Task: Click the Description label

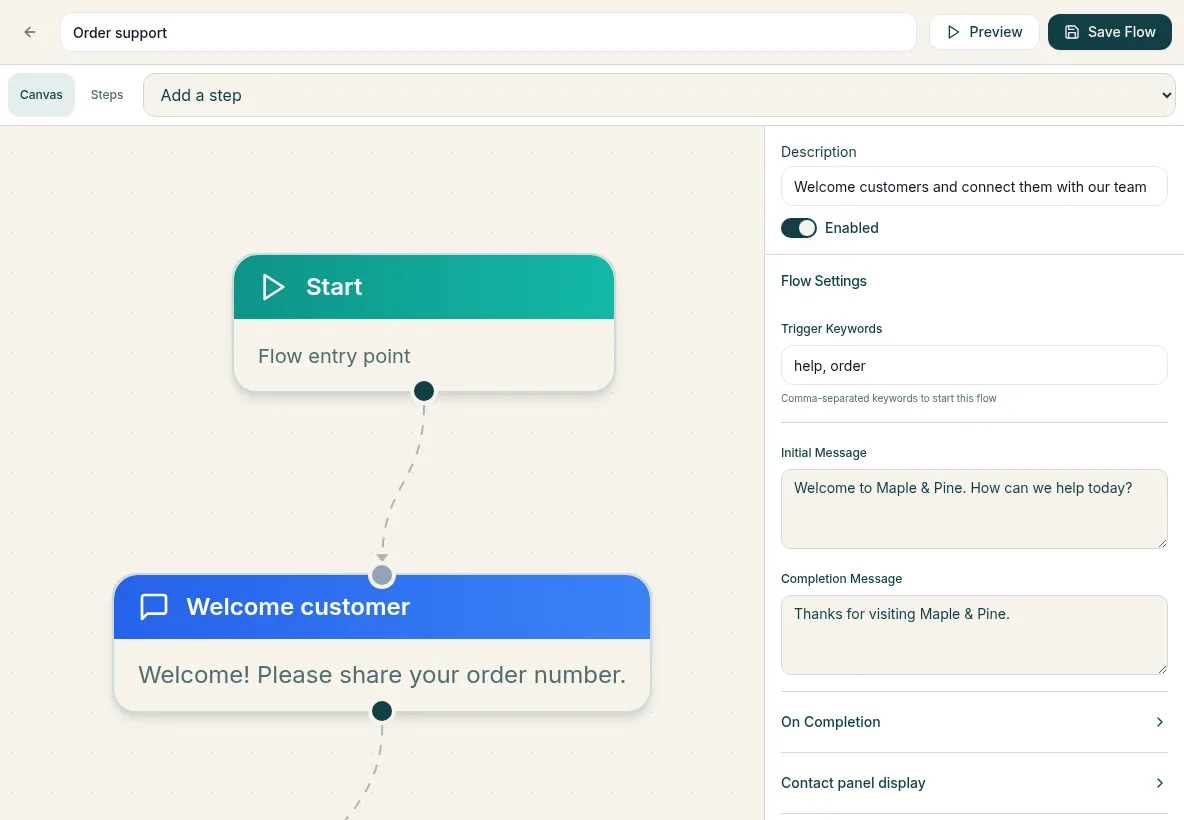Action: pyautogui.click(x=819, y=152)
